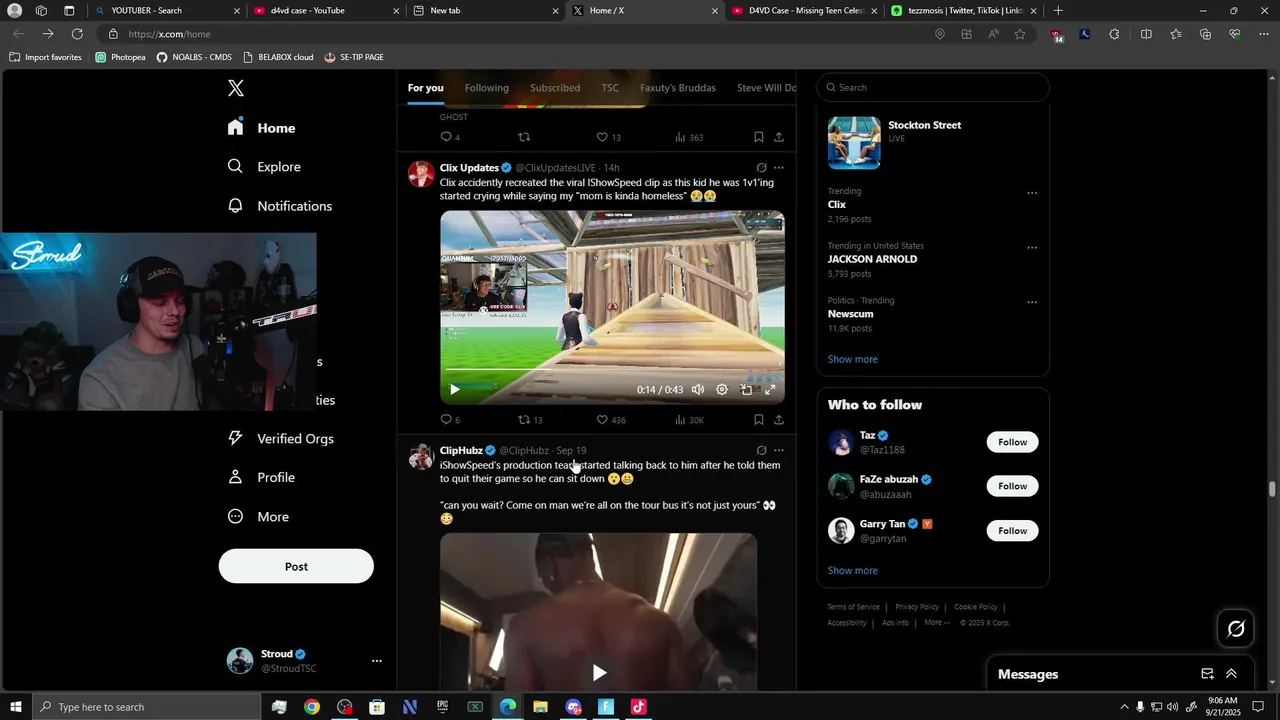Like the Clix Updates post
Viewport: 1280px width, 720px height.
tap(610, 420)
